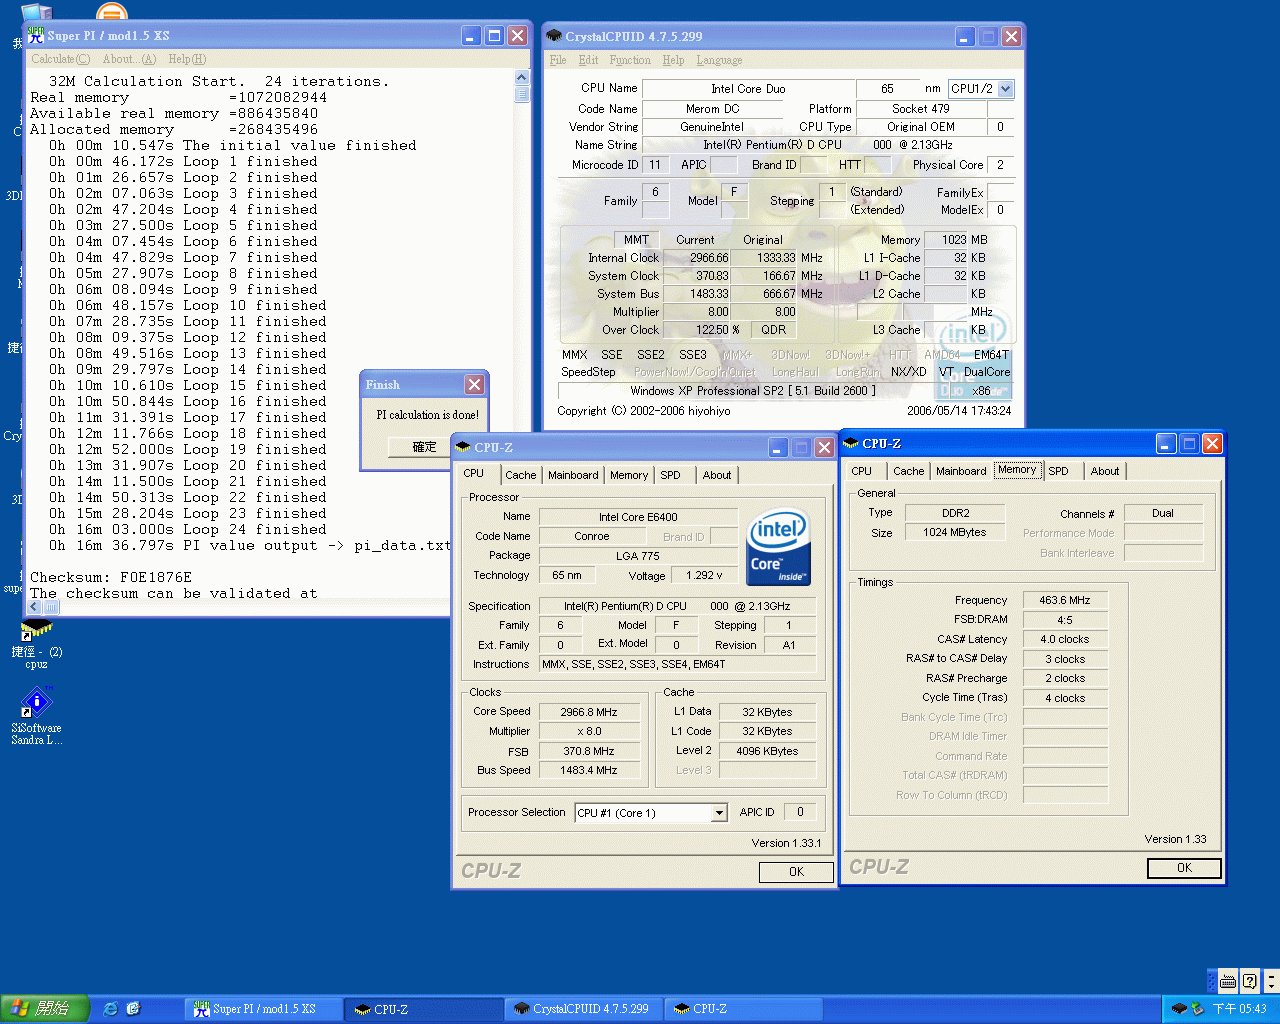
Task: Click the taskbar clock showing 05:43
Action: (1240, 1009)
